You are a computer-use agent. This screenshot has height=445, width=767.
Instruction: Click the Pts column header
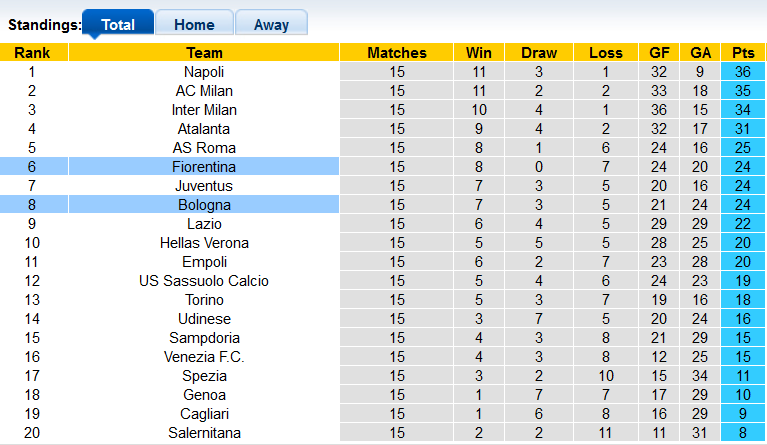point(743,53)
